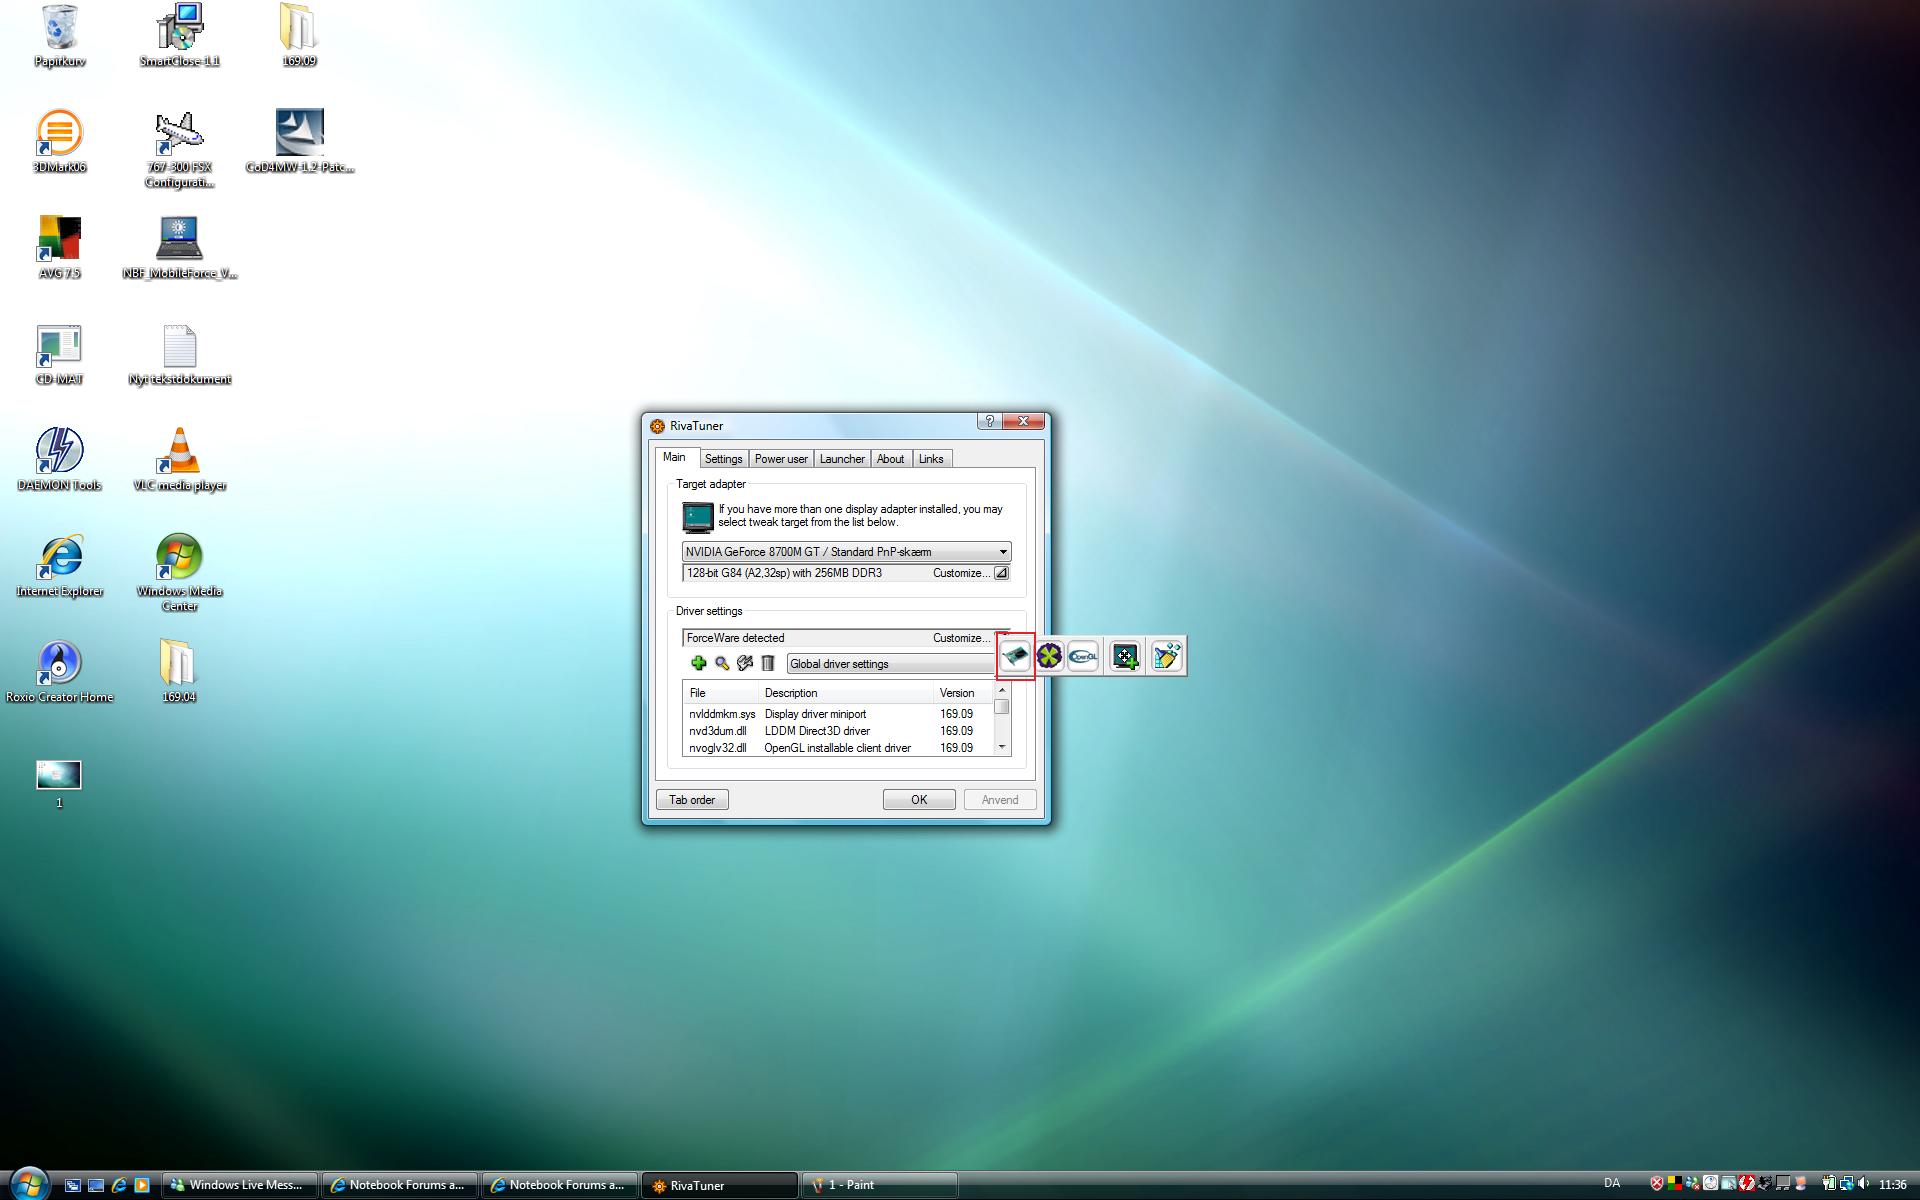1920x1200 pixels.
Task: Sort the driver list by File column
Action: [720, 693]
